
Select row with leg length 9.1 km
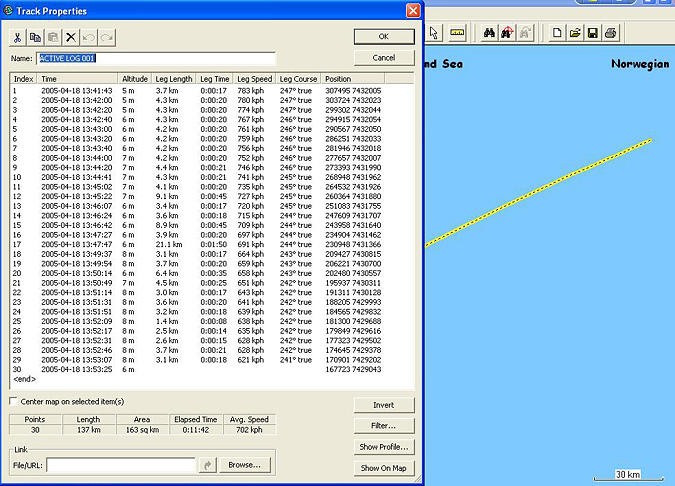[197, 196]
